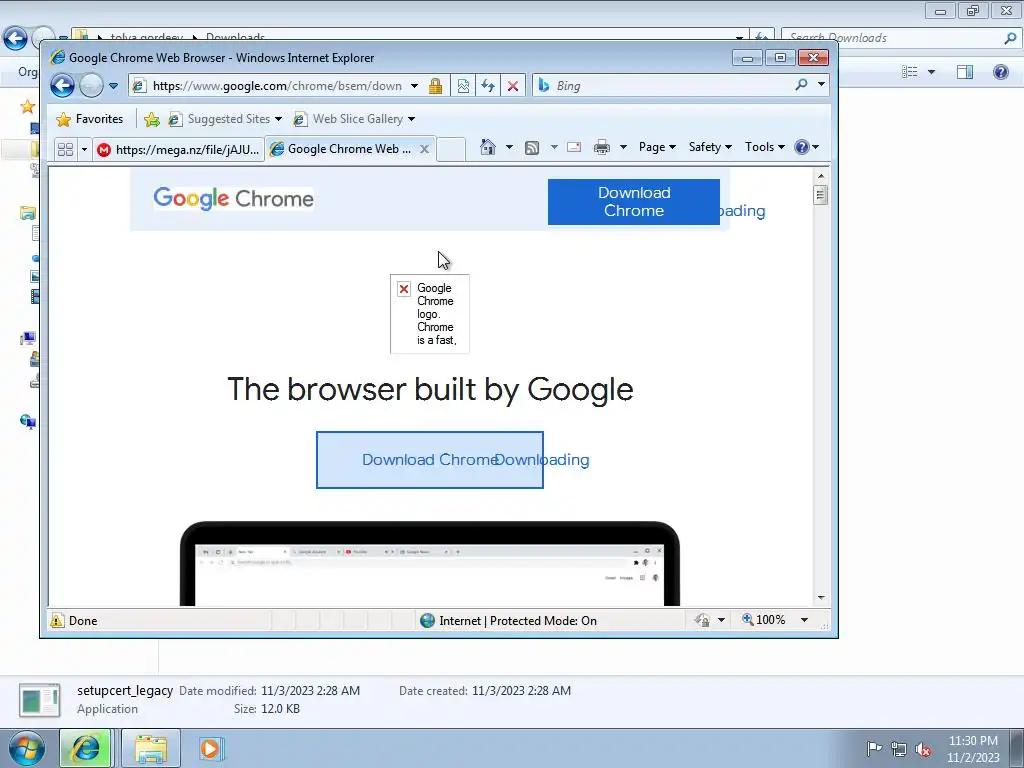1024x768 pixels.
Task: Click Internet Protected Mode status text
Action: click(518, 620)
